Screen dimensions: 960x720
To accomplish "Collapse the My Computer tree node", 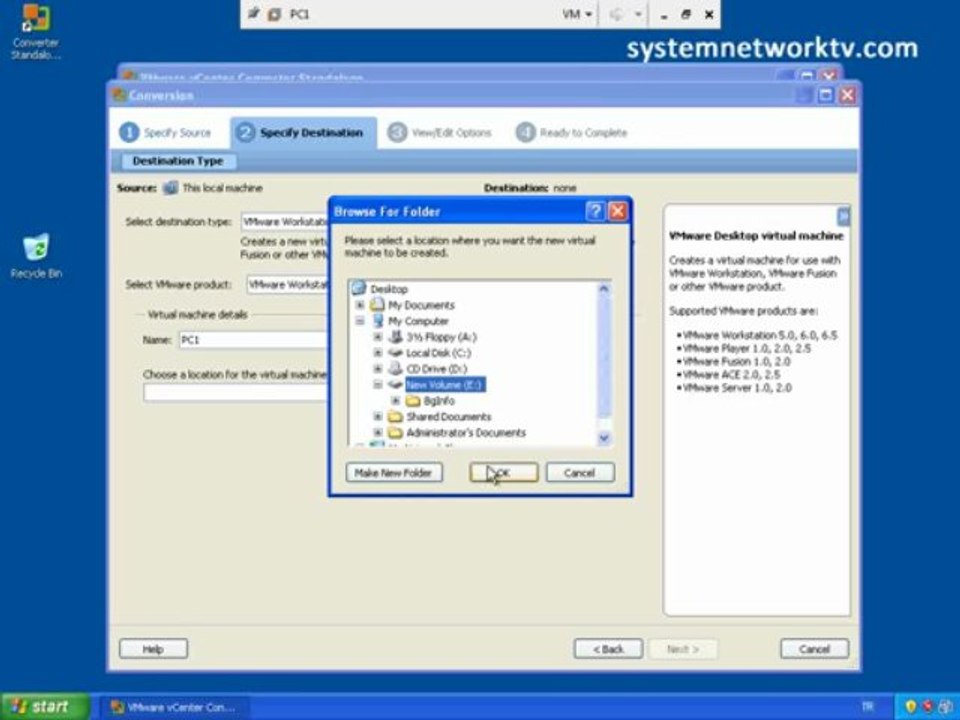I will pyautogui.click(x=360, y=320).
